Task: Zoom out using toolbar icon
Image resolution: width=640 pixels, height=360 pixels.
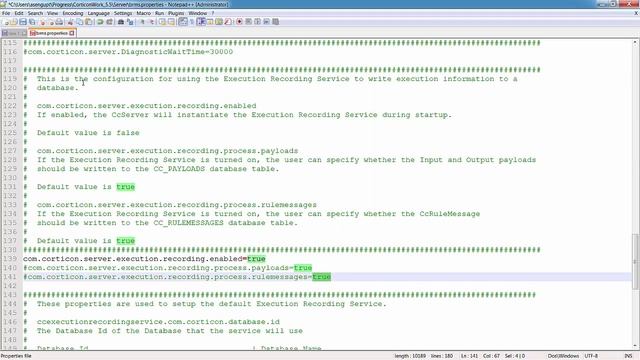Action: pos(151,22)
